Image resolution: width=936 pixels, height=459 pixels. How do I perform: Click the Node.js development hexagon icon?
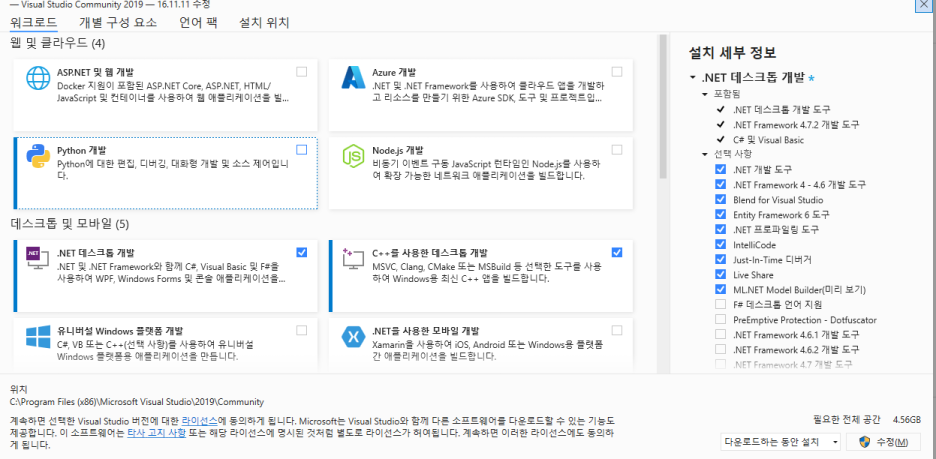(353, 156)
